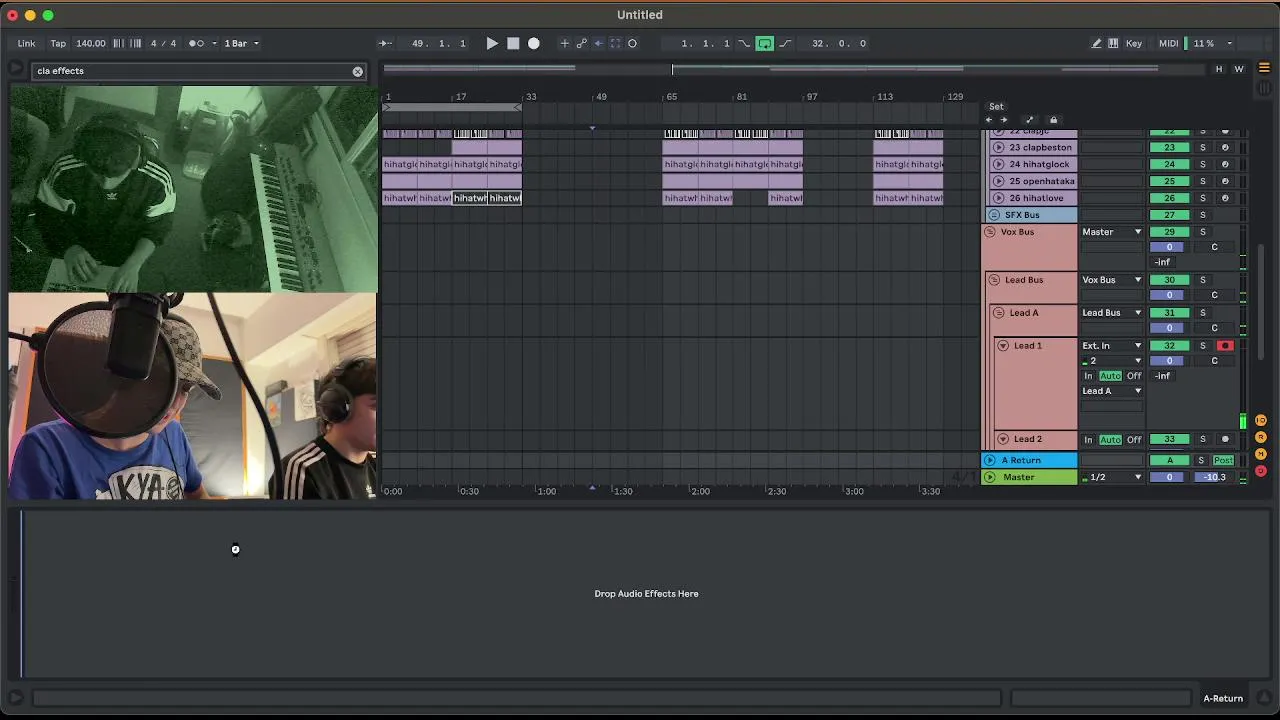Click the H optimize height button

coord(1218,69)
